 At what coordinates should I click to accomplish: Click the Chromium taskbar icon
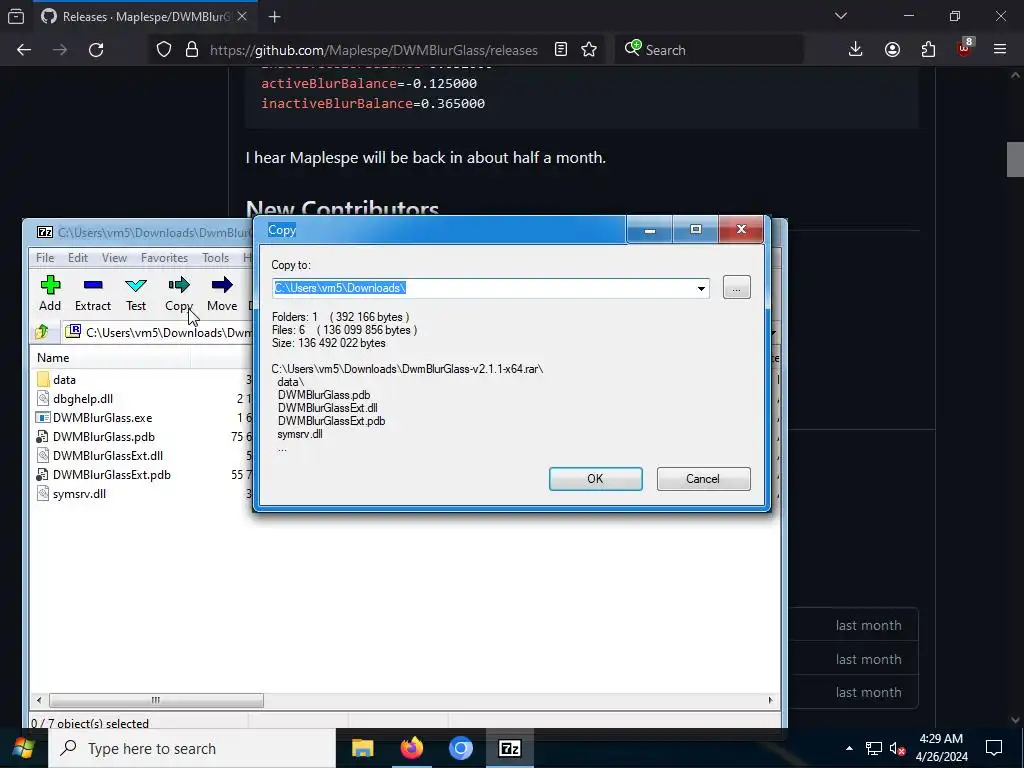point(460,748)
